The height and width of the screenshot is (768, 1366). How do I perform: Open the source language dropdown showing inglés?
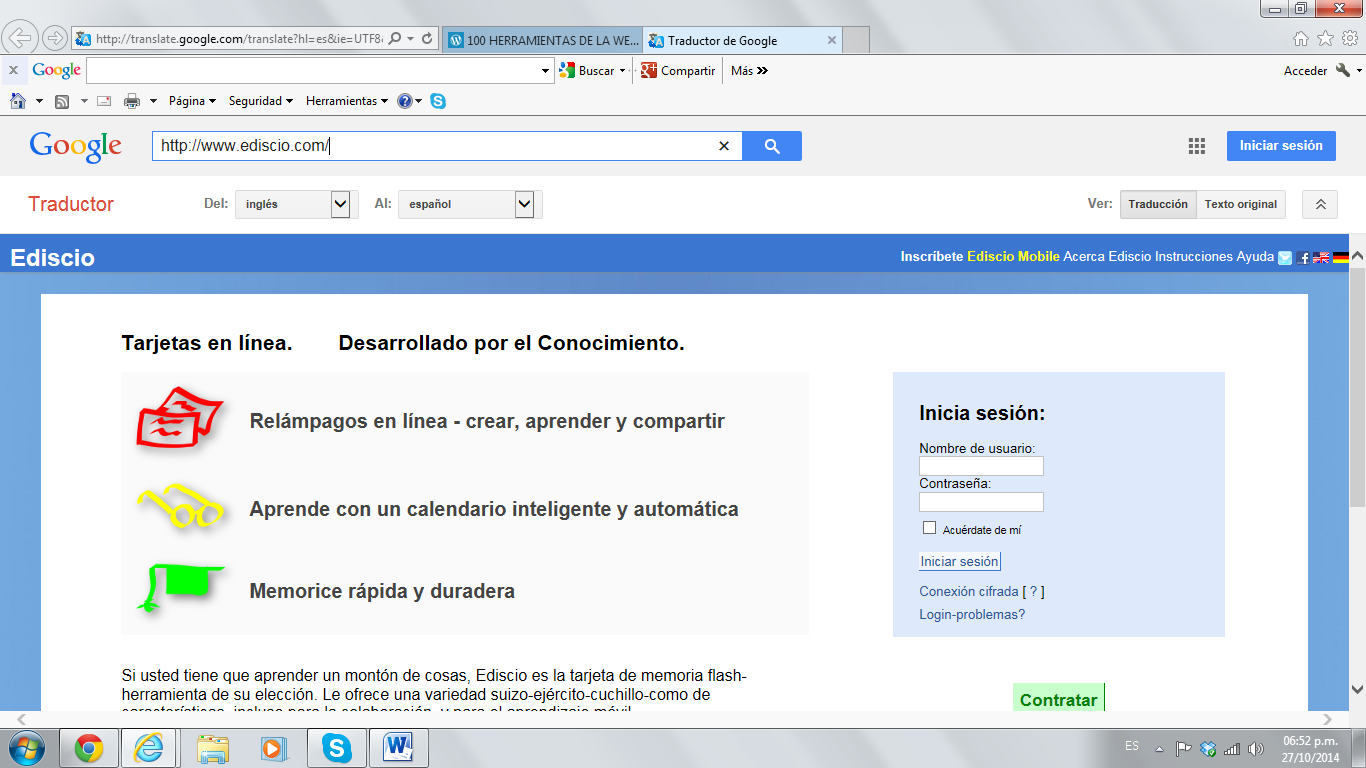[293, 204]
